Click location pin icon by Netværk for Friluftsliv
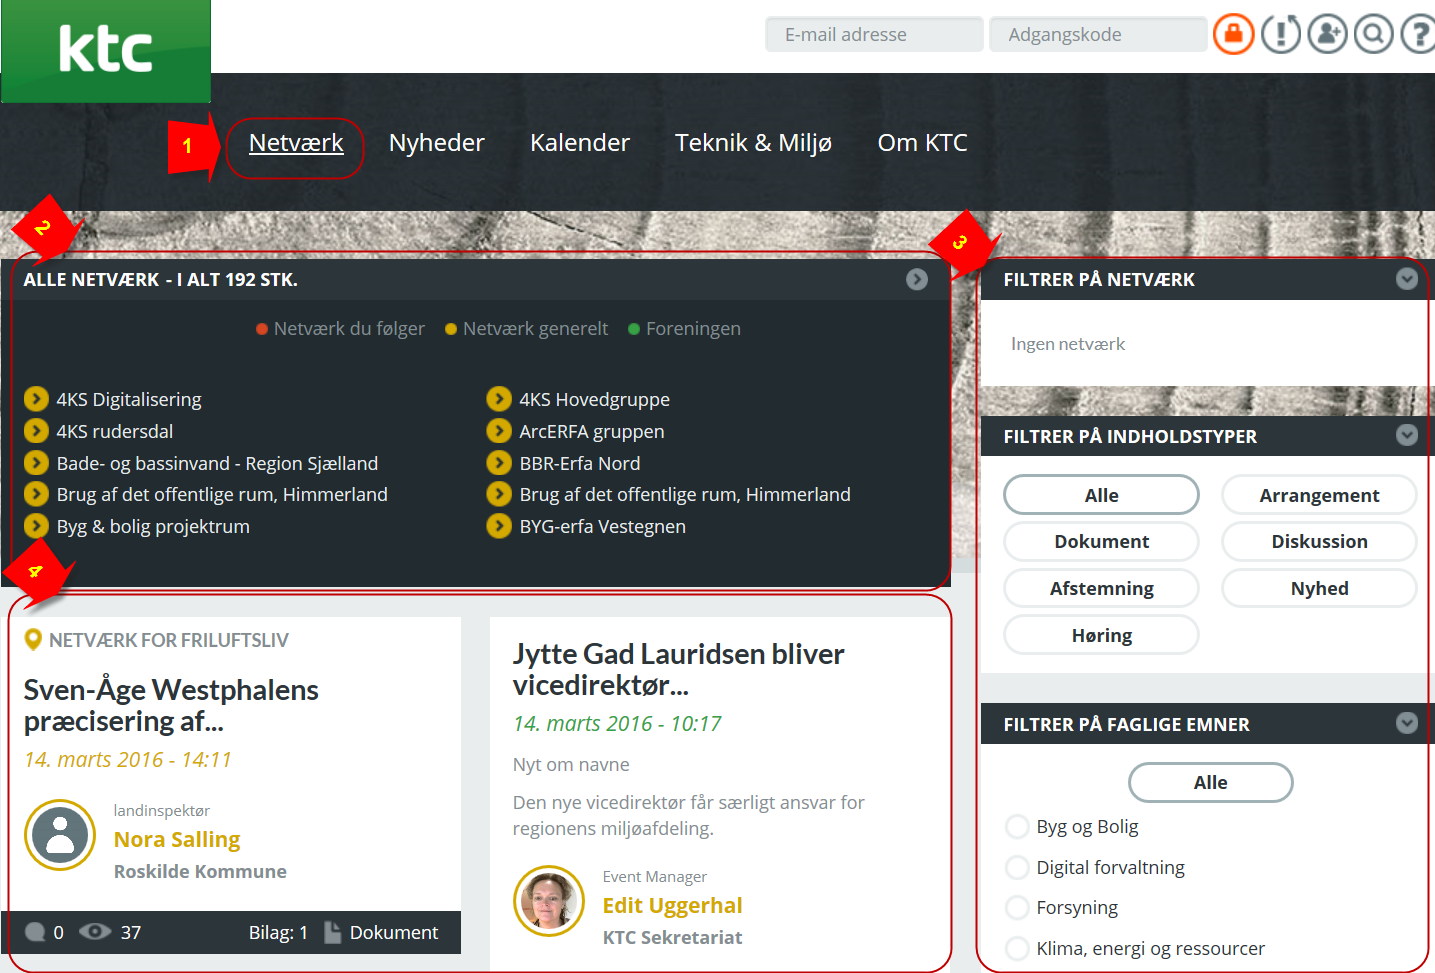 (x=33, y=639)
